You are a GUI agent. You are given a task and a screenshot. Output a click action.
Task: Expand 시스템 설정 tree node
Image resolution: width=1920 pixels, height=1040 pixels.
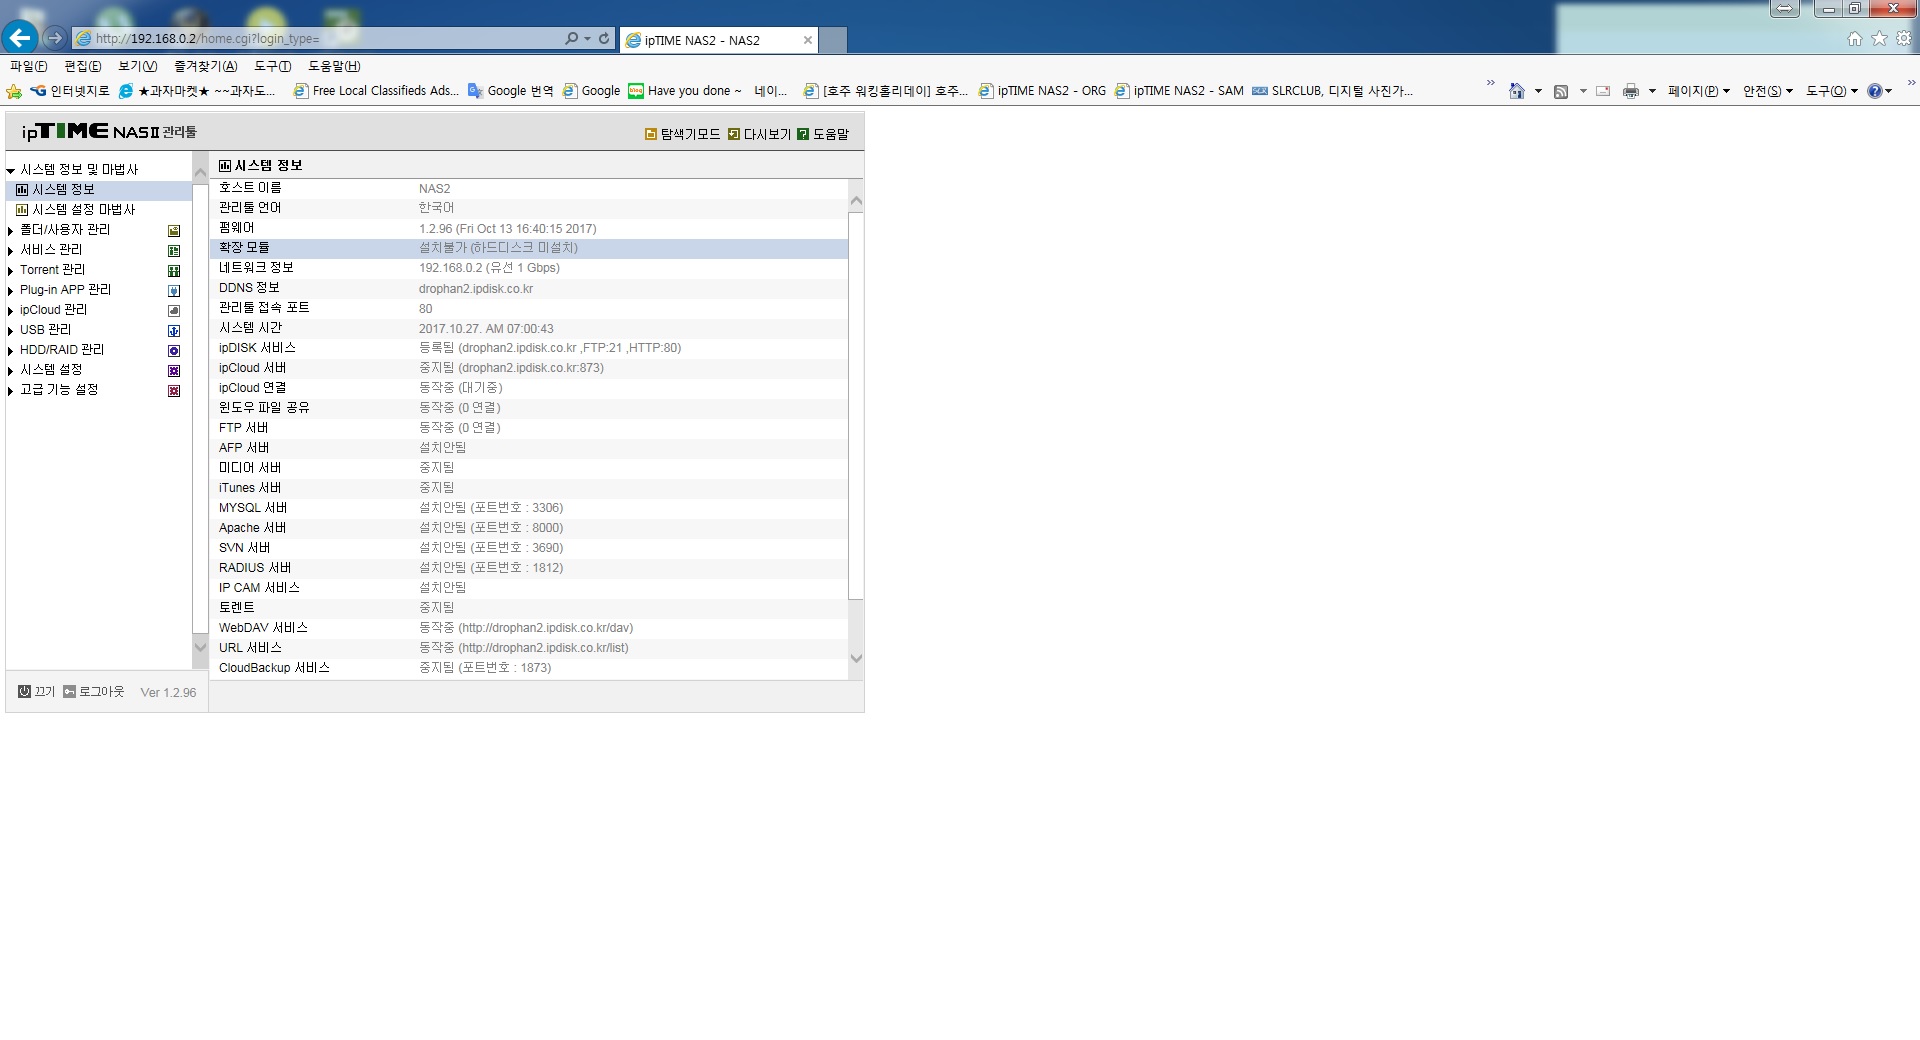coord(11,371)
